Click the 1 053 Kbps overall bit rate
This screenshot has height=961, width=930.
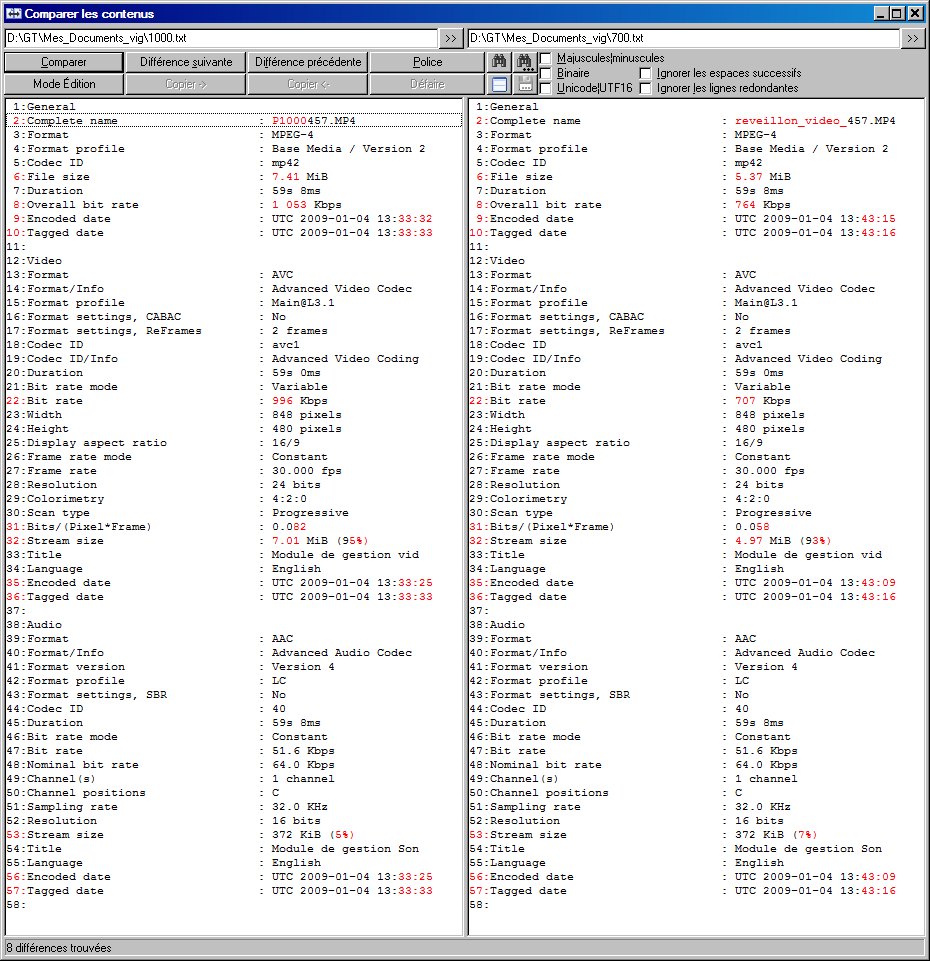click(307, 205)
